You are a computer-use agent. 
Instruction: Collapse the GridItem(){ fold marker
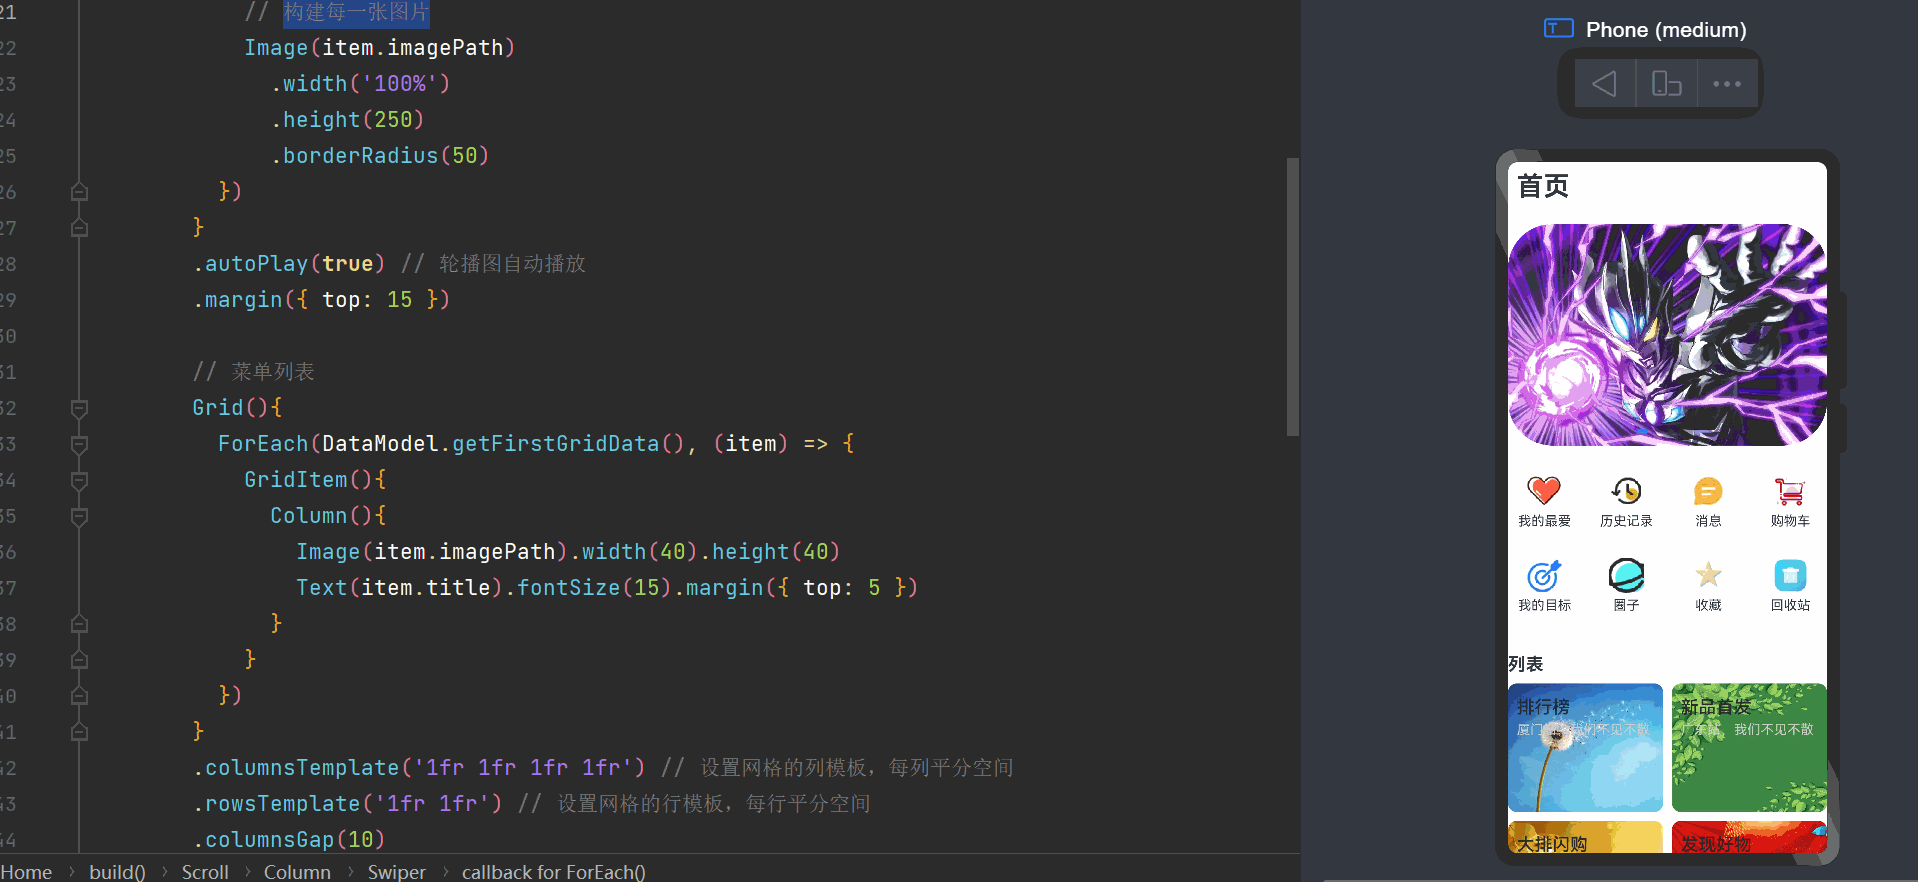(x=80, y=480)
